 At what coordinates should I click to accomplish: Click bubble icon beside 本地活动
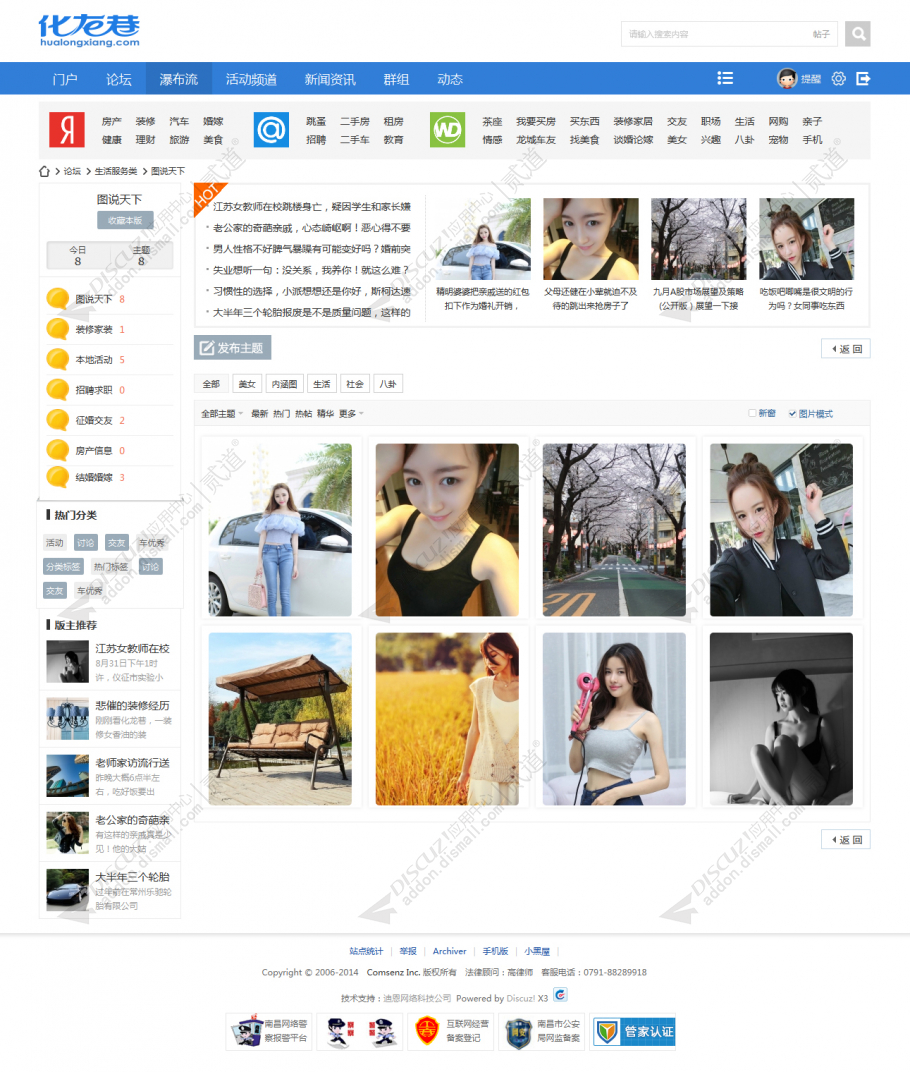[57, 359]
